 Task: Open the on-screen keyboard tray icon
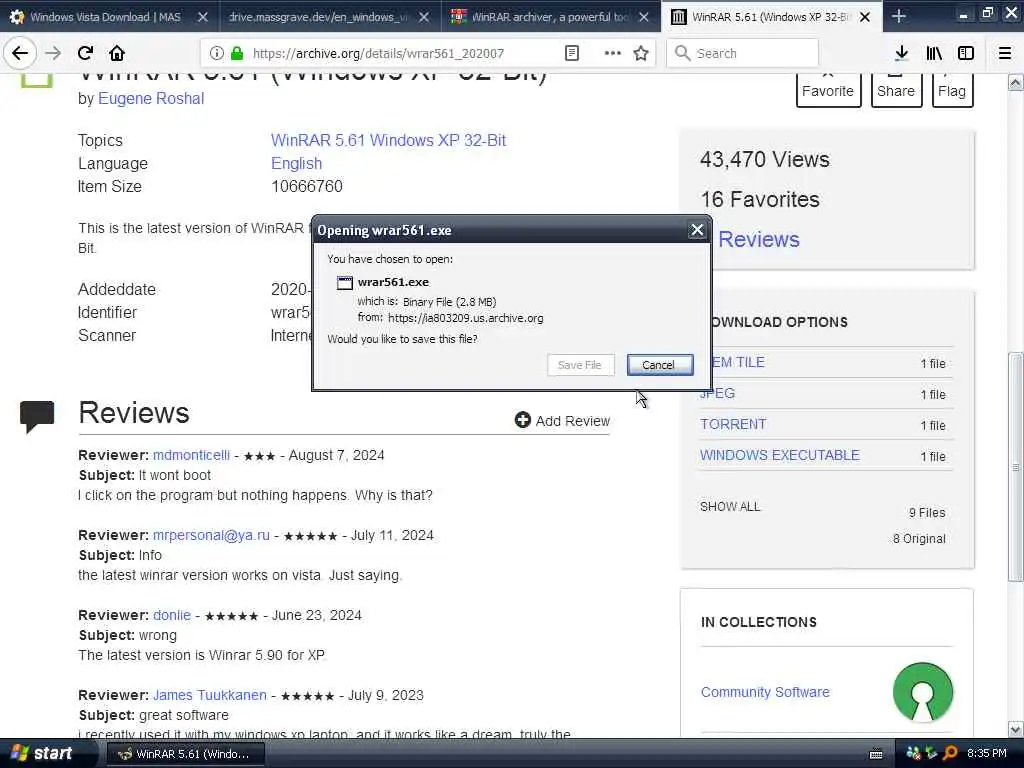pos(876,754)
